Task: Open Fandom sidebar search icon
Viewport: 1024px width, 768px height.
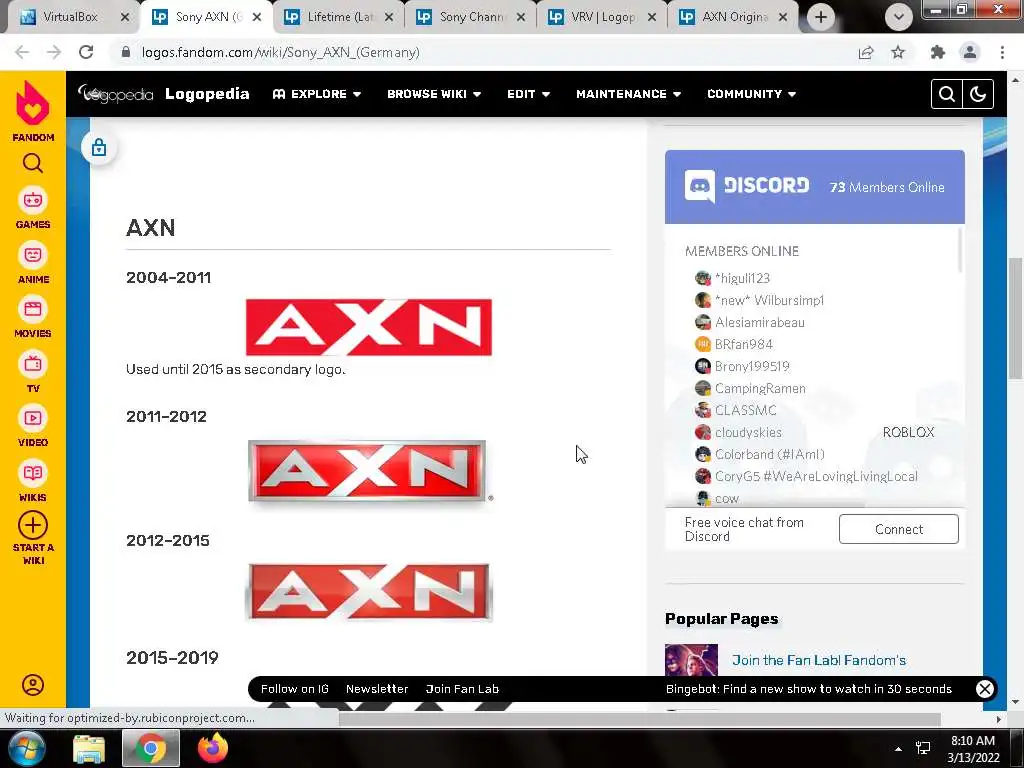Action: tap(33, 163)
